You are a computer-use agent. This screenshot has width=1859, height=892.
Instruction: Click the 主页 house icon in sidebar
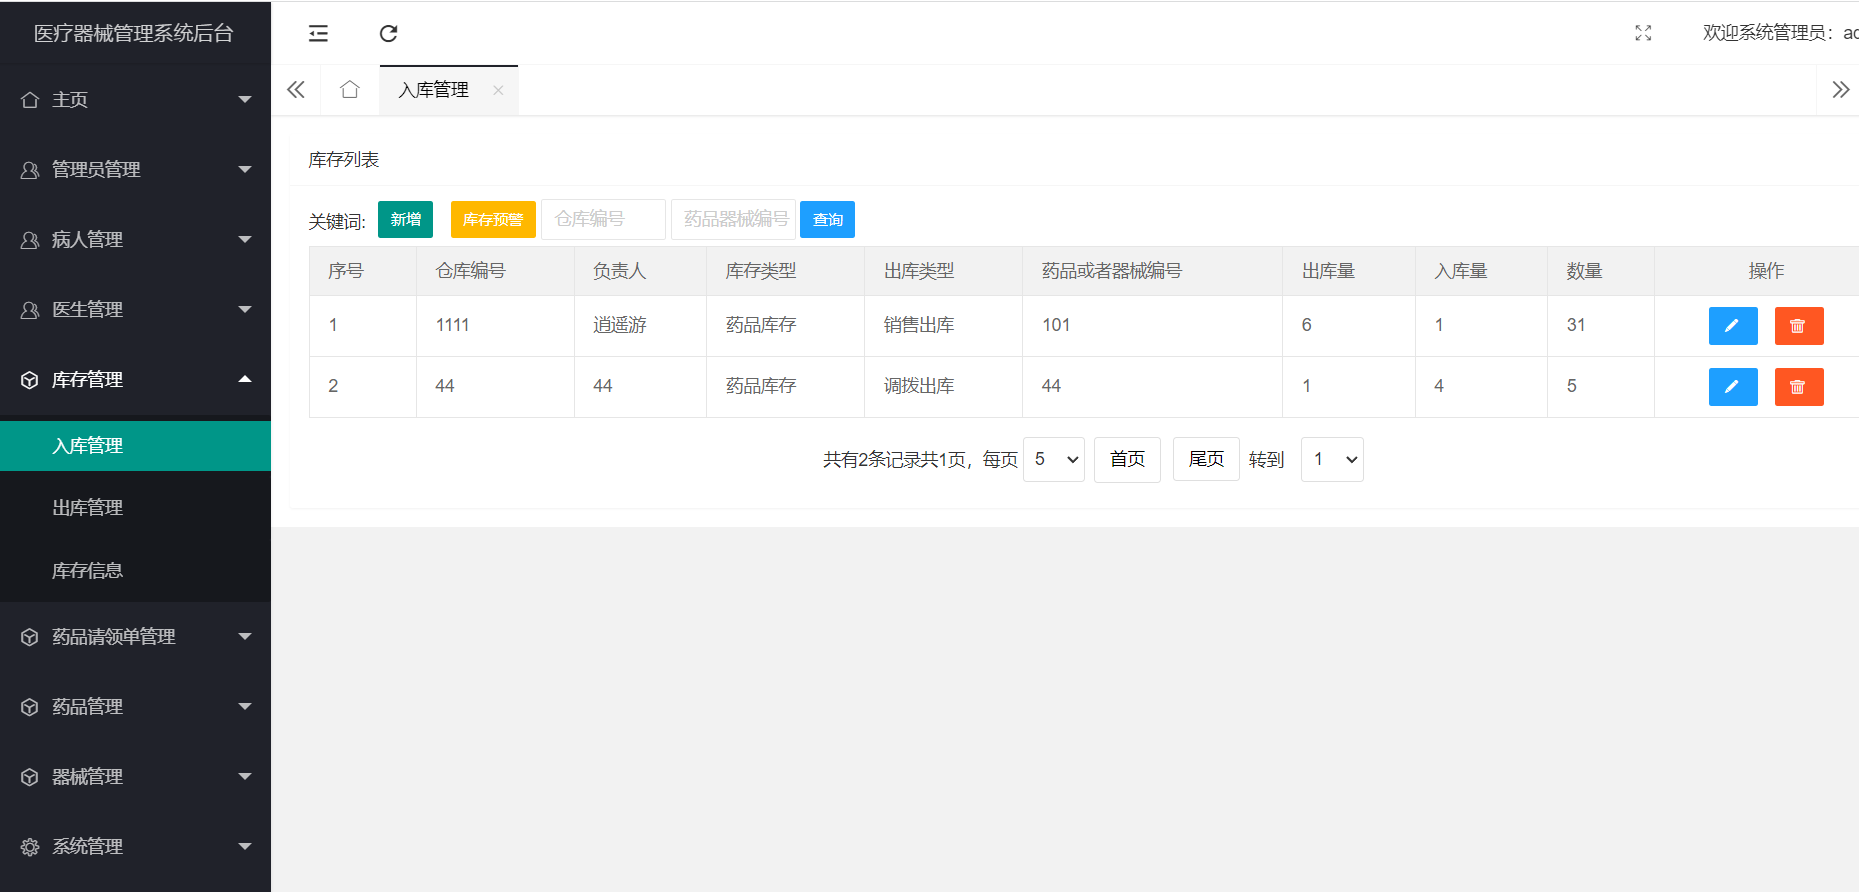point(30,100)
